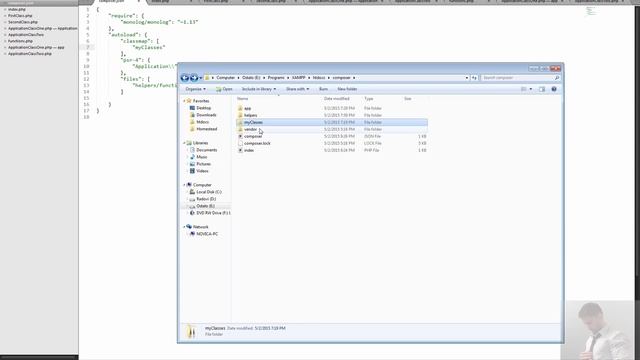Open the Documents library
The height and width of the screenshot is (360, 640).
click(207, 150)
